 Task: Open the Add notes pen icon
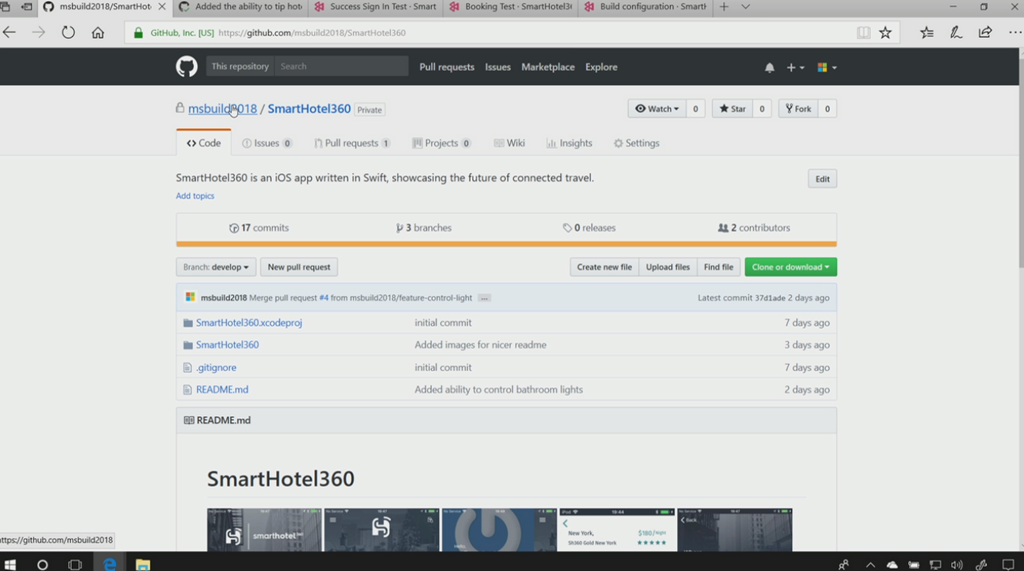pyautogui.click(x=955, y=32)
